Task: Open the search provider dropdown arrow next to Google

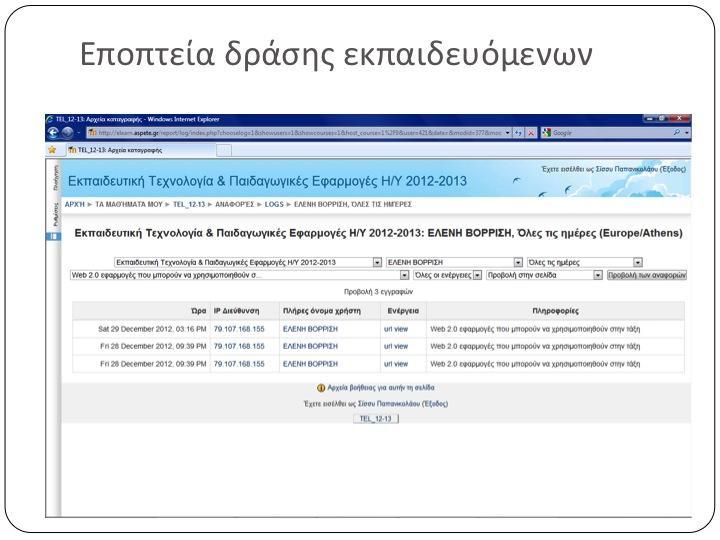Action: coord(686,133)
